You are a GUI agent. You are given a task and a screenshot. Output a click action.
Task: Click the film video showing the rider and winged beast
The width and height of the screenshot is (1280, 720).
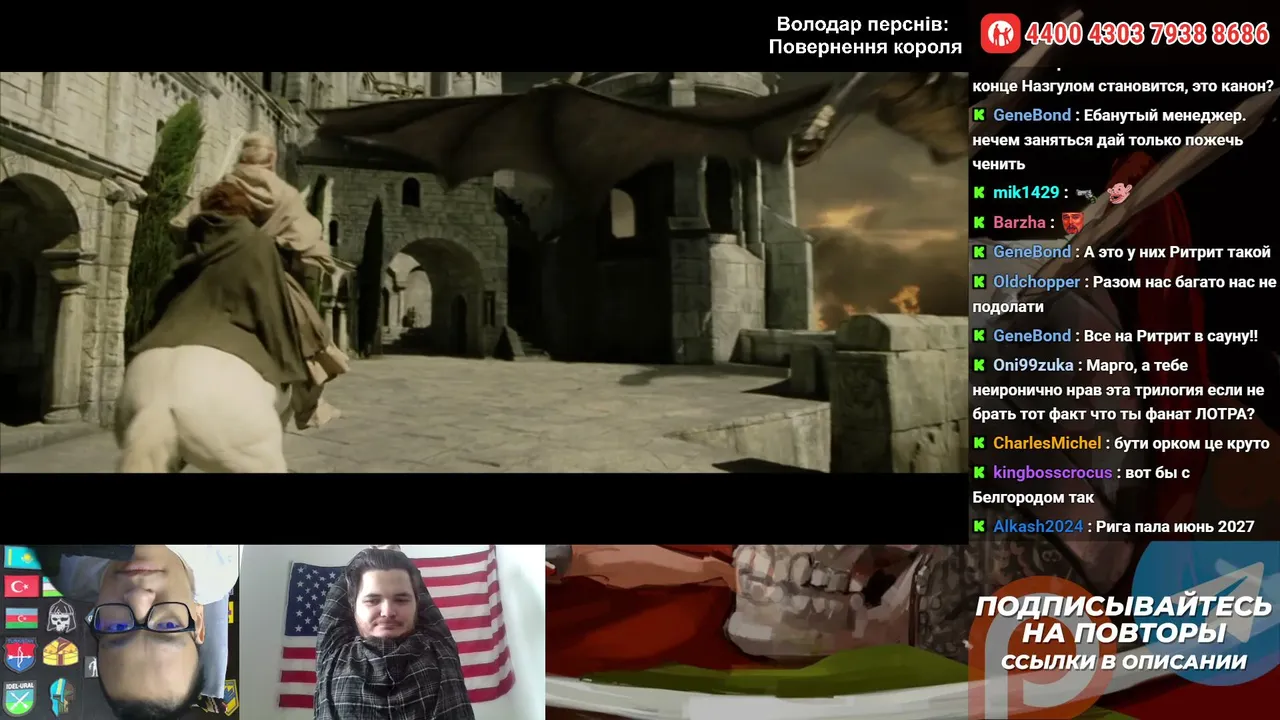484,272
